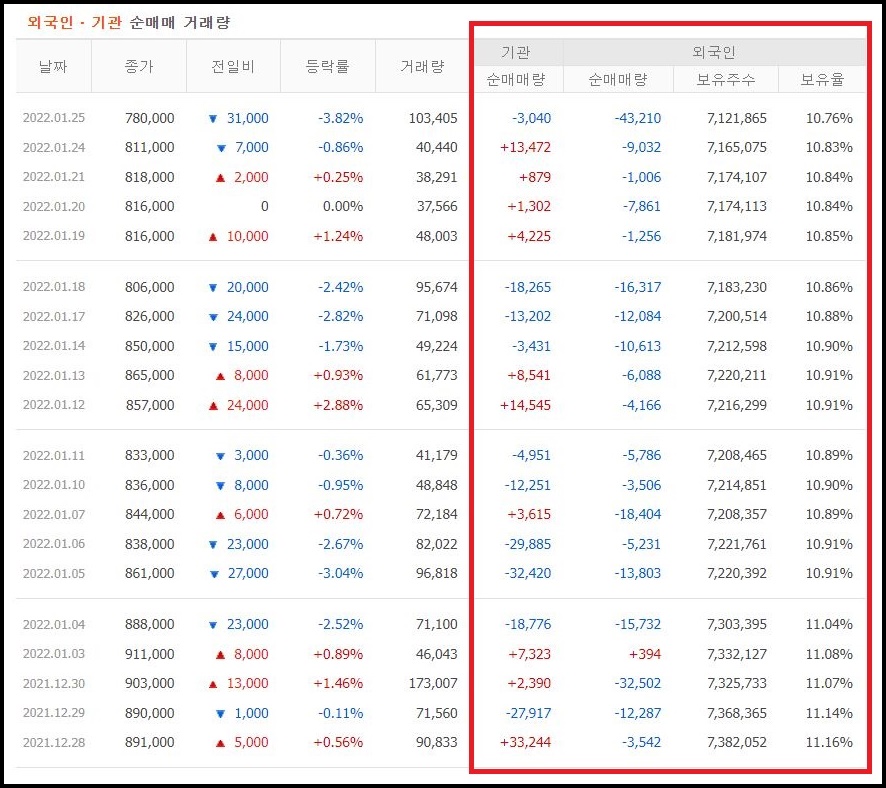Image resolution: width=886 pixels, height=788 pixels.
Task: Click closing price 911,000
Action: [x=149, y=654]
